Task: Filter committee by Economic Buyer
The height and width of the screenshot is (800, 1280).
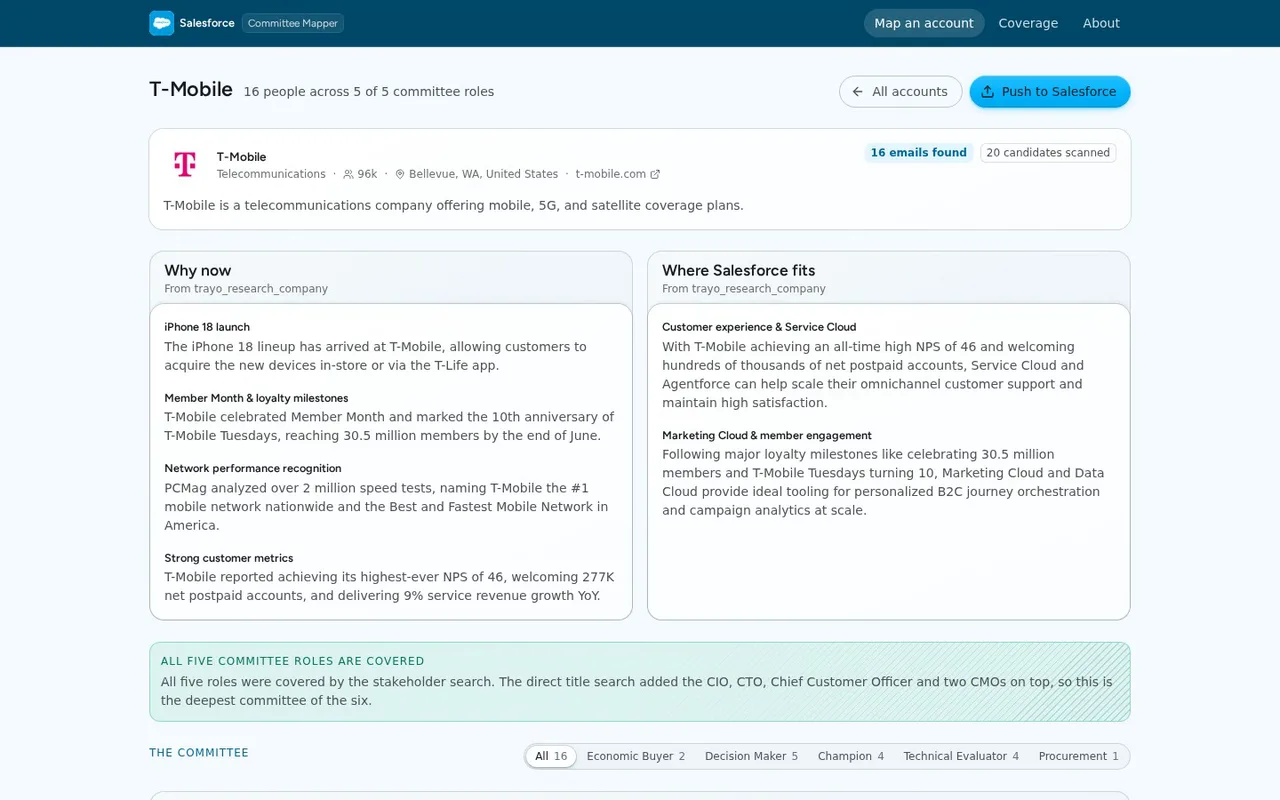Action: 636,756
